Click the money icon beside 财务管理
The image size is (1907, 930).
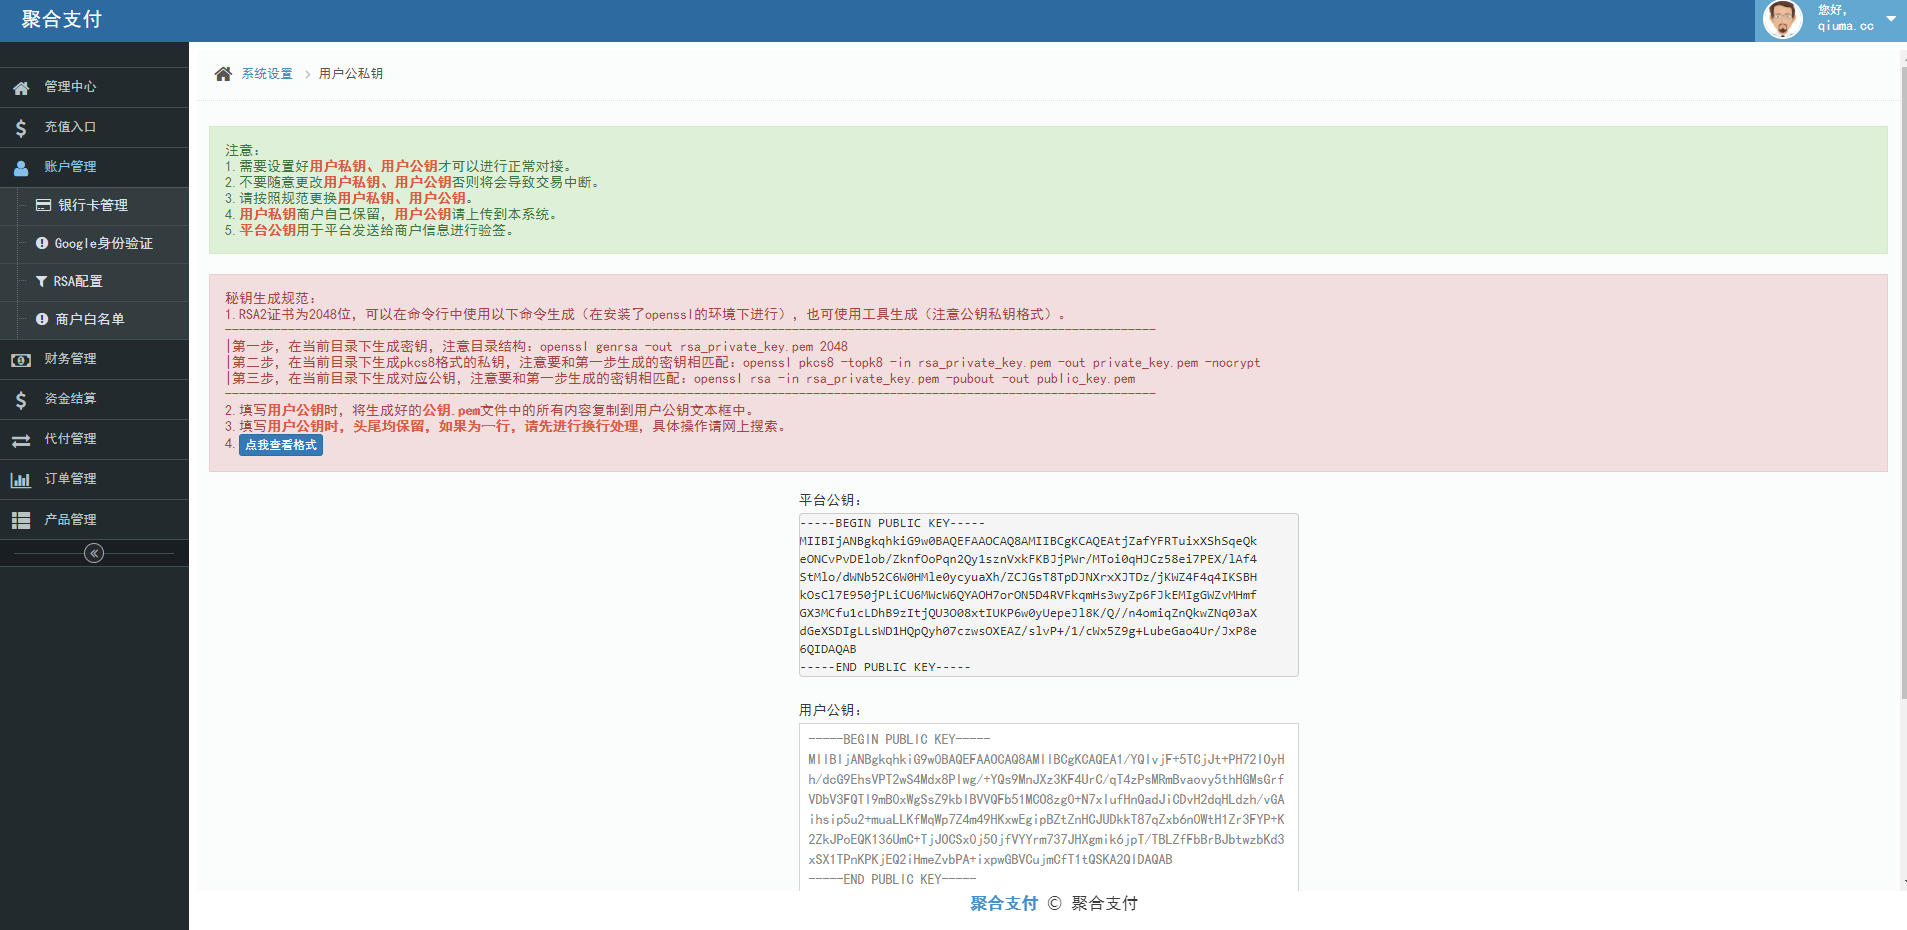21,360
